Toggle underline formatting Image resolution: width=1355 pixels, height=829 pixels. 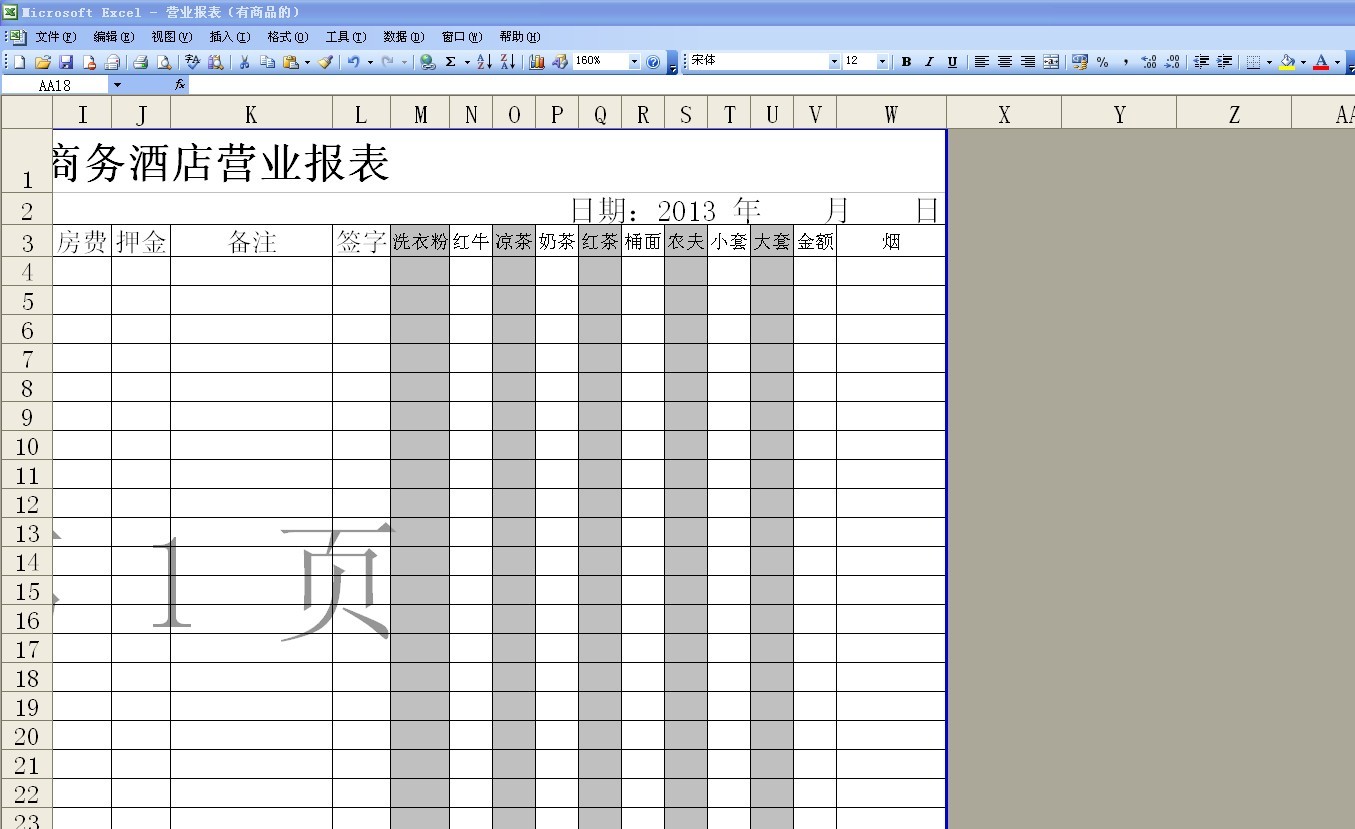[949, 61]
